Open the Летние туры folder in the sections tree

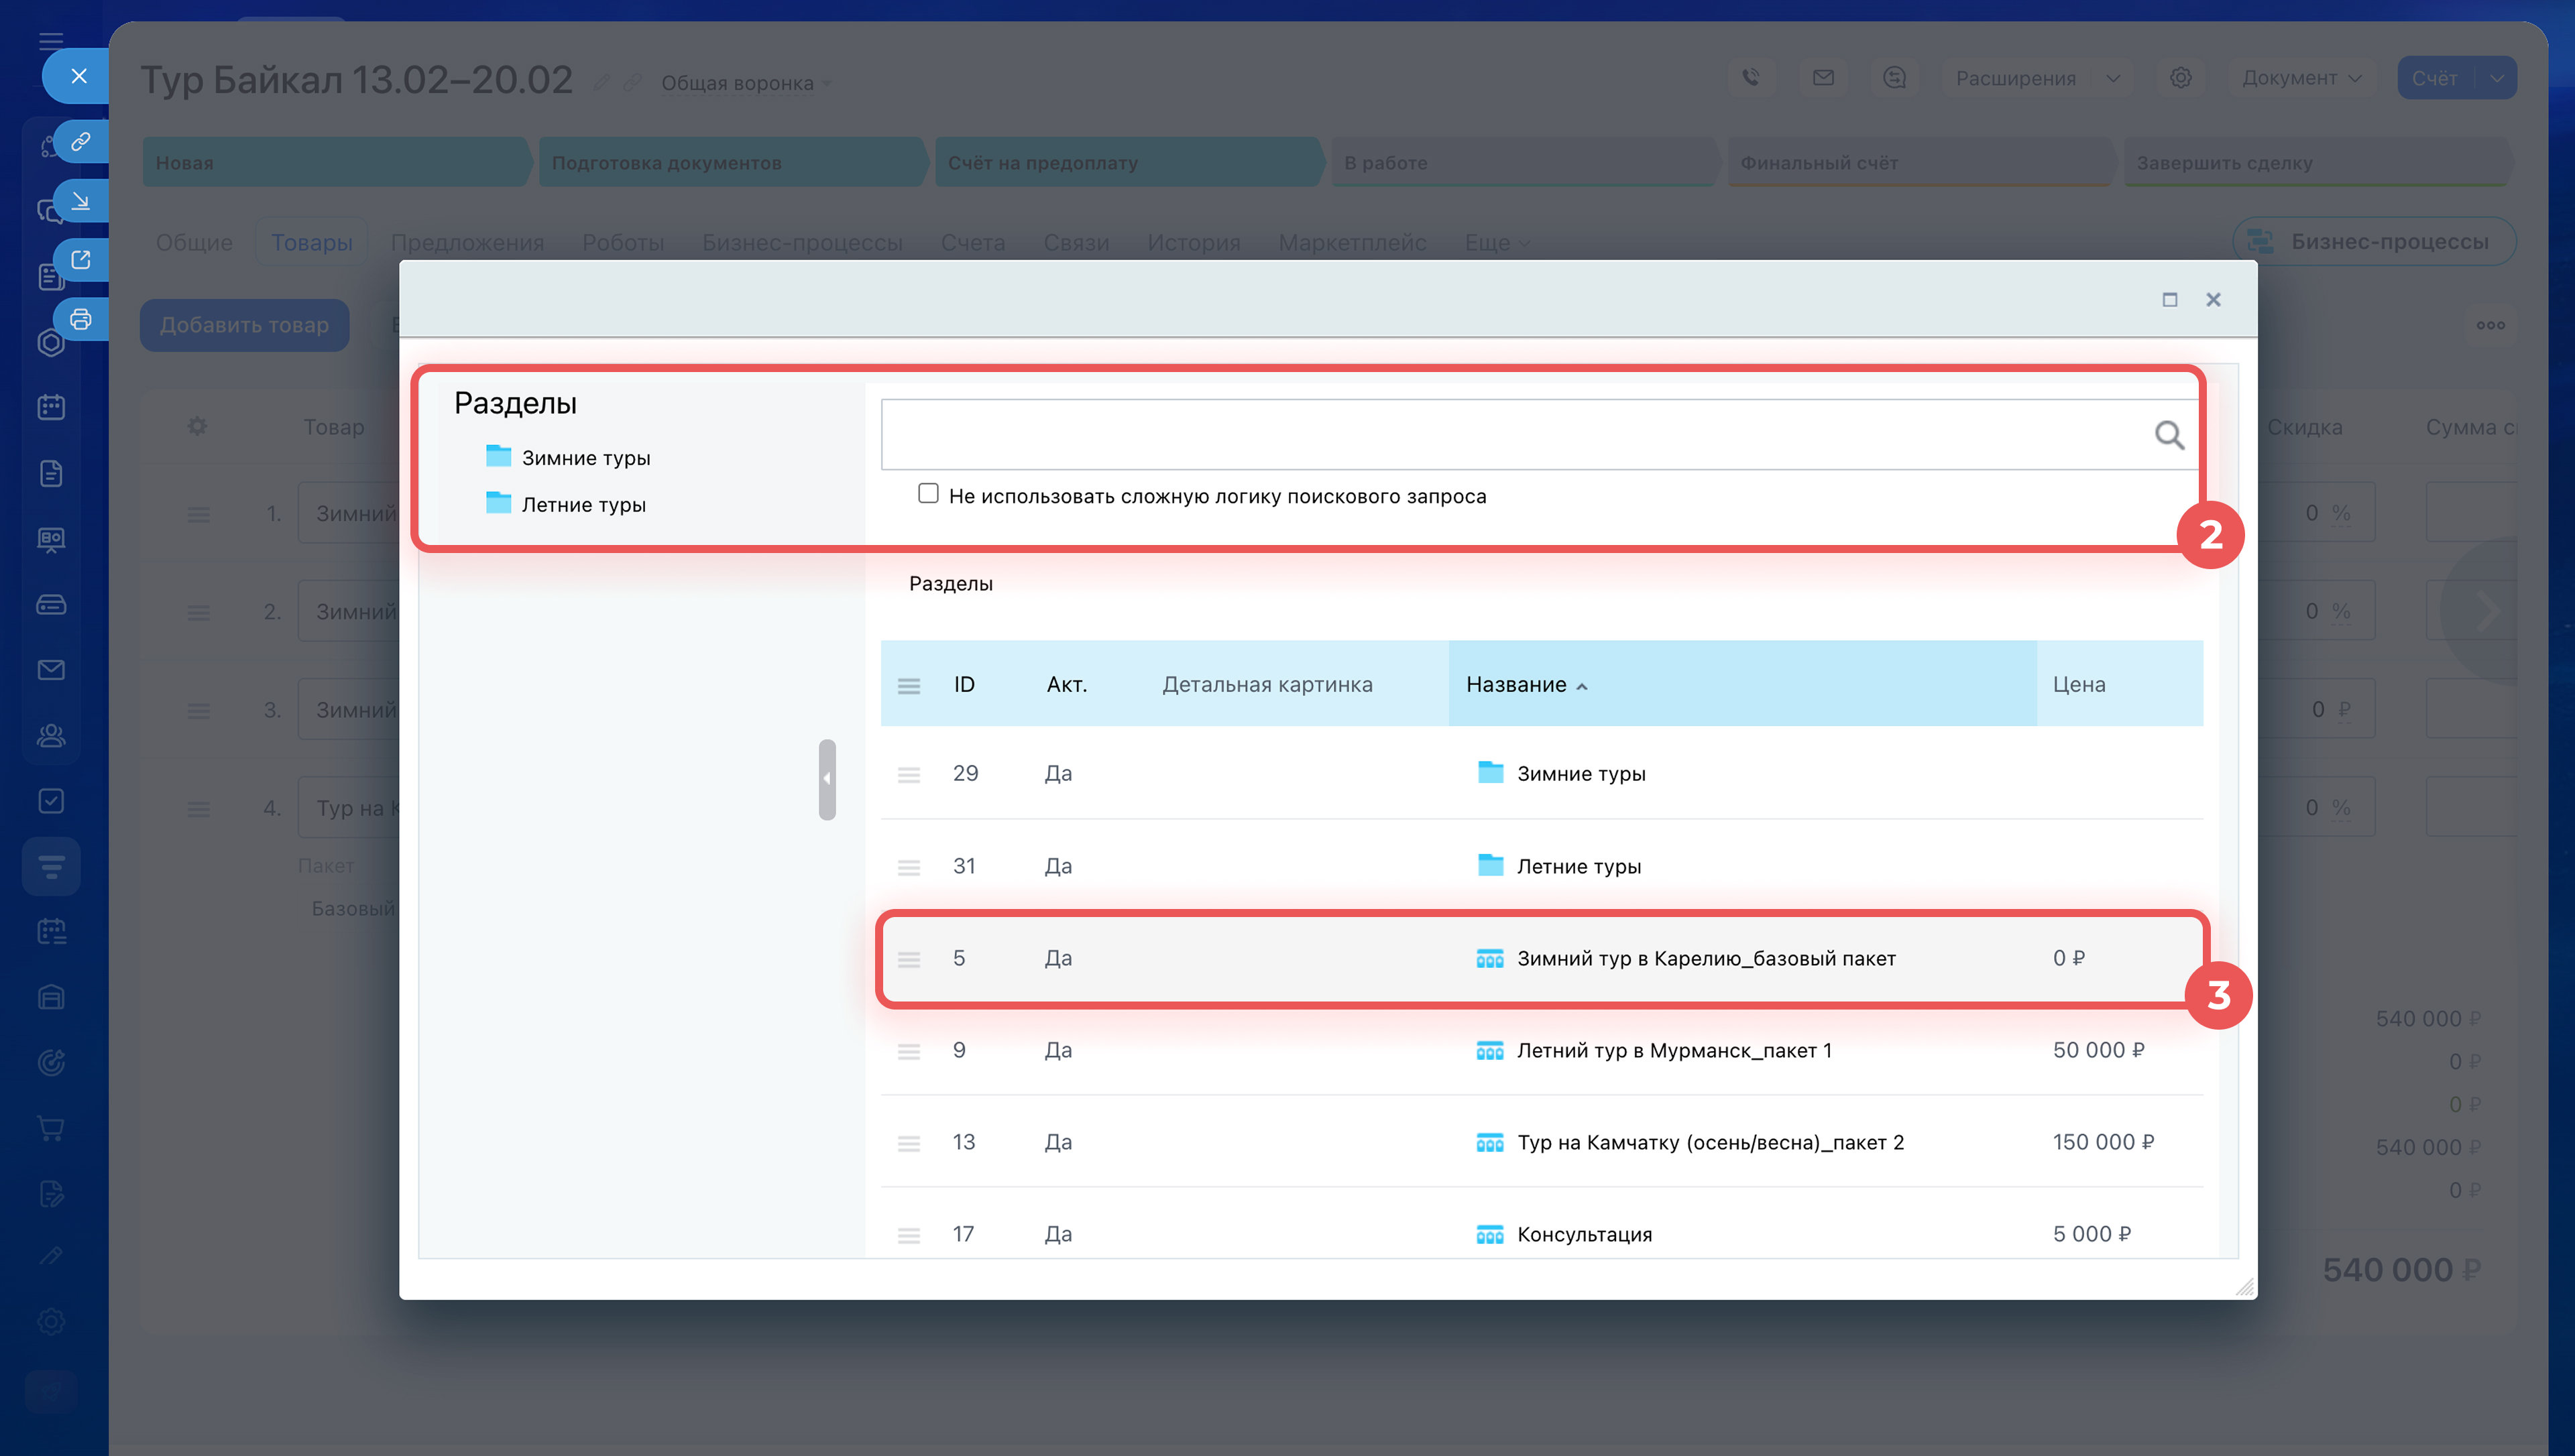[583, 505]
